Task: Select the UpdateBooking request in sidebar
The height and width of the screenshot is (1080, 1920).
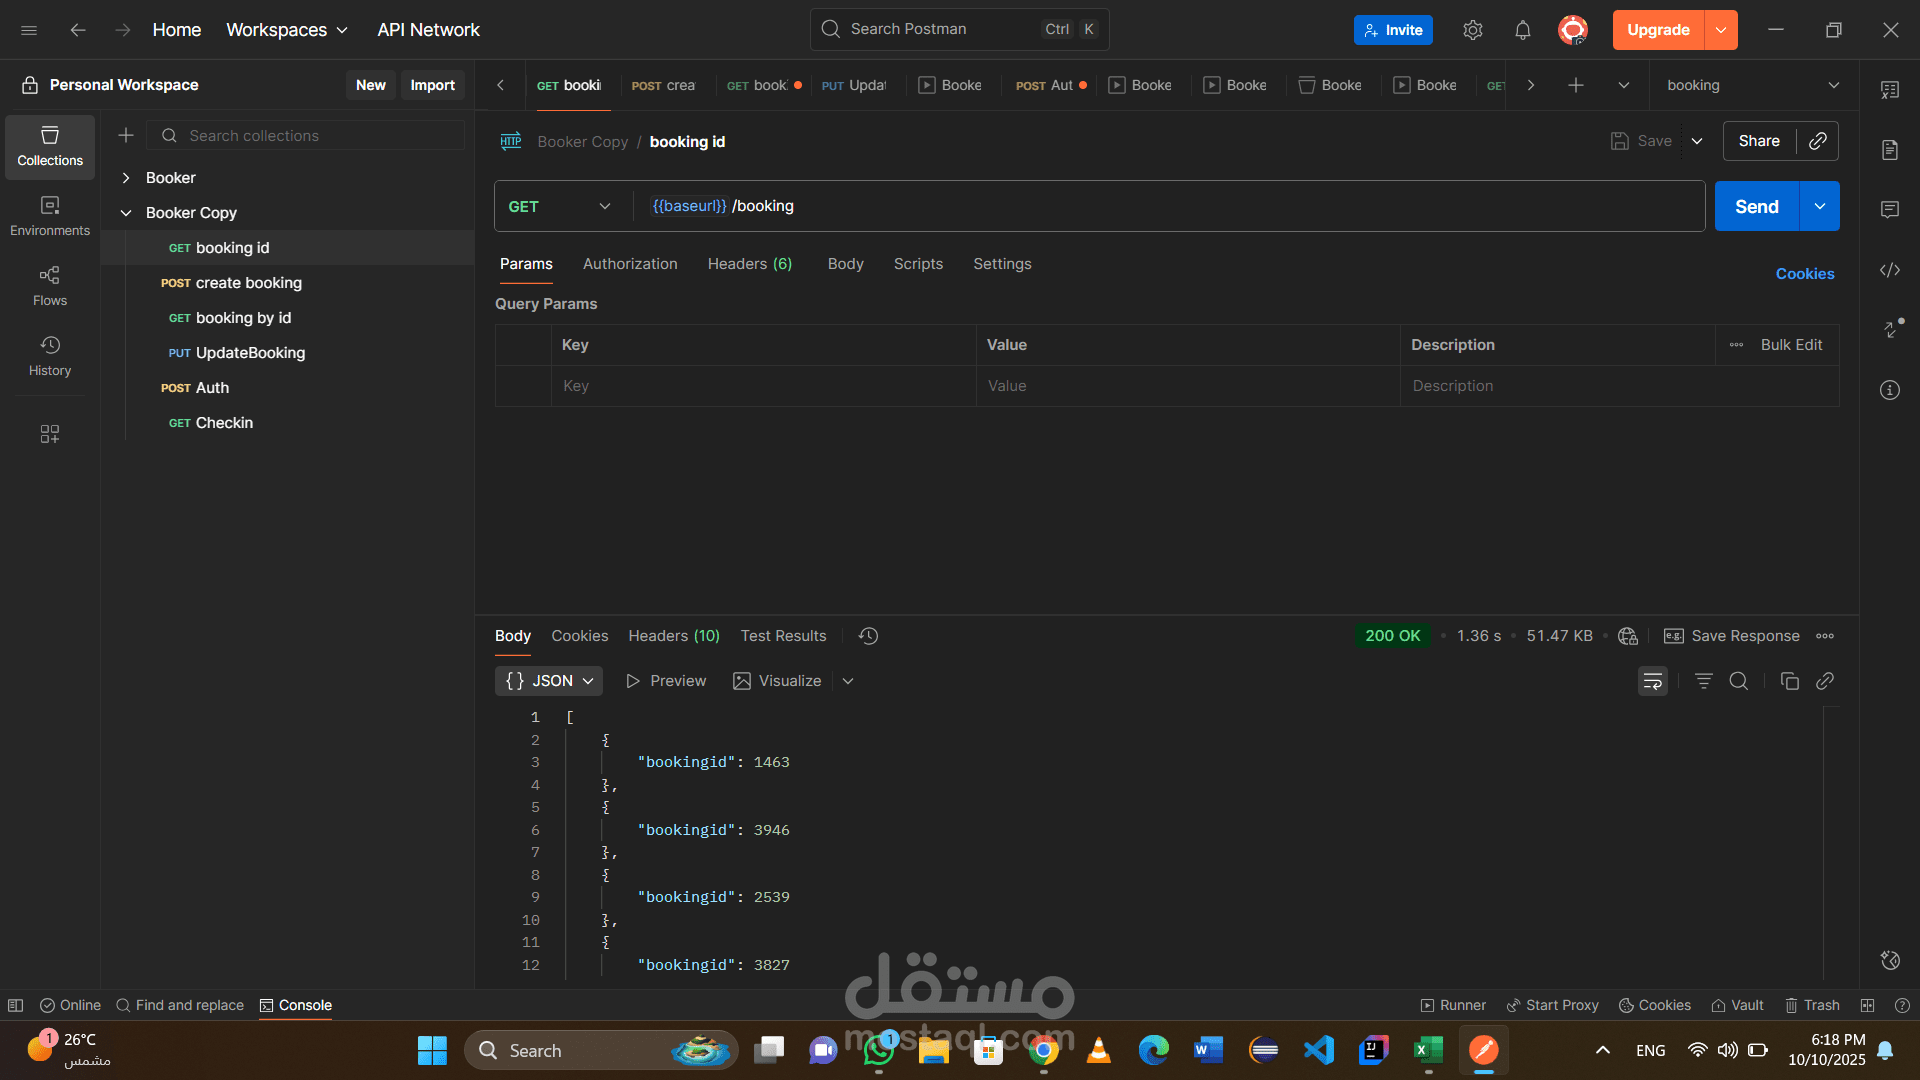Action: pos(250,352)
